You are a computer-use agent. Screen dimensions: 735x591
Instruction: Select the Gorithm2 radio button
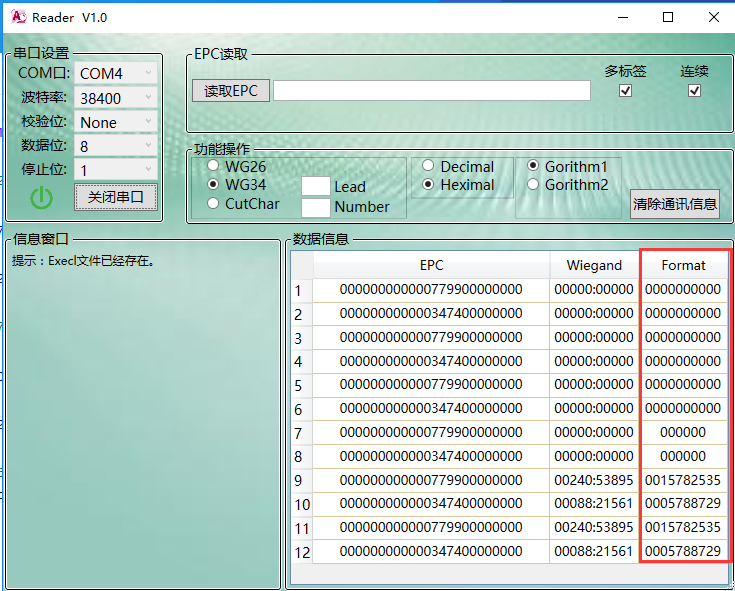[x=533, y=184]
